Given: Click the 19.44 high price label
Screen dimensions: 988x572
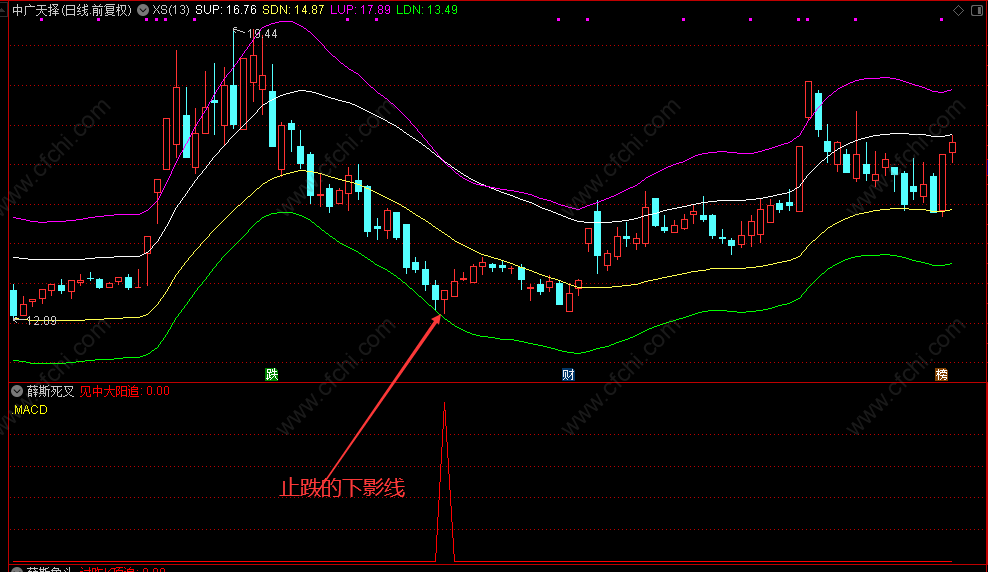Looking at the screenshot, I should (262, 34).
